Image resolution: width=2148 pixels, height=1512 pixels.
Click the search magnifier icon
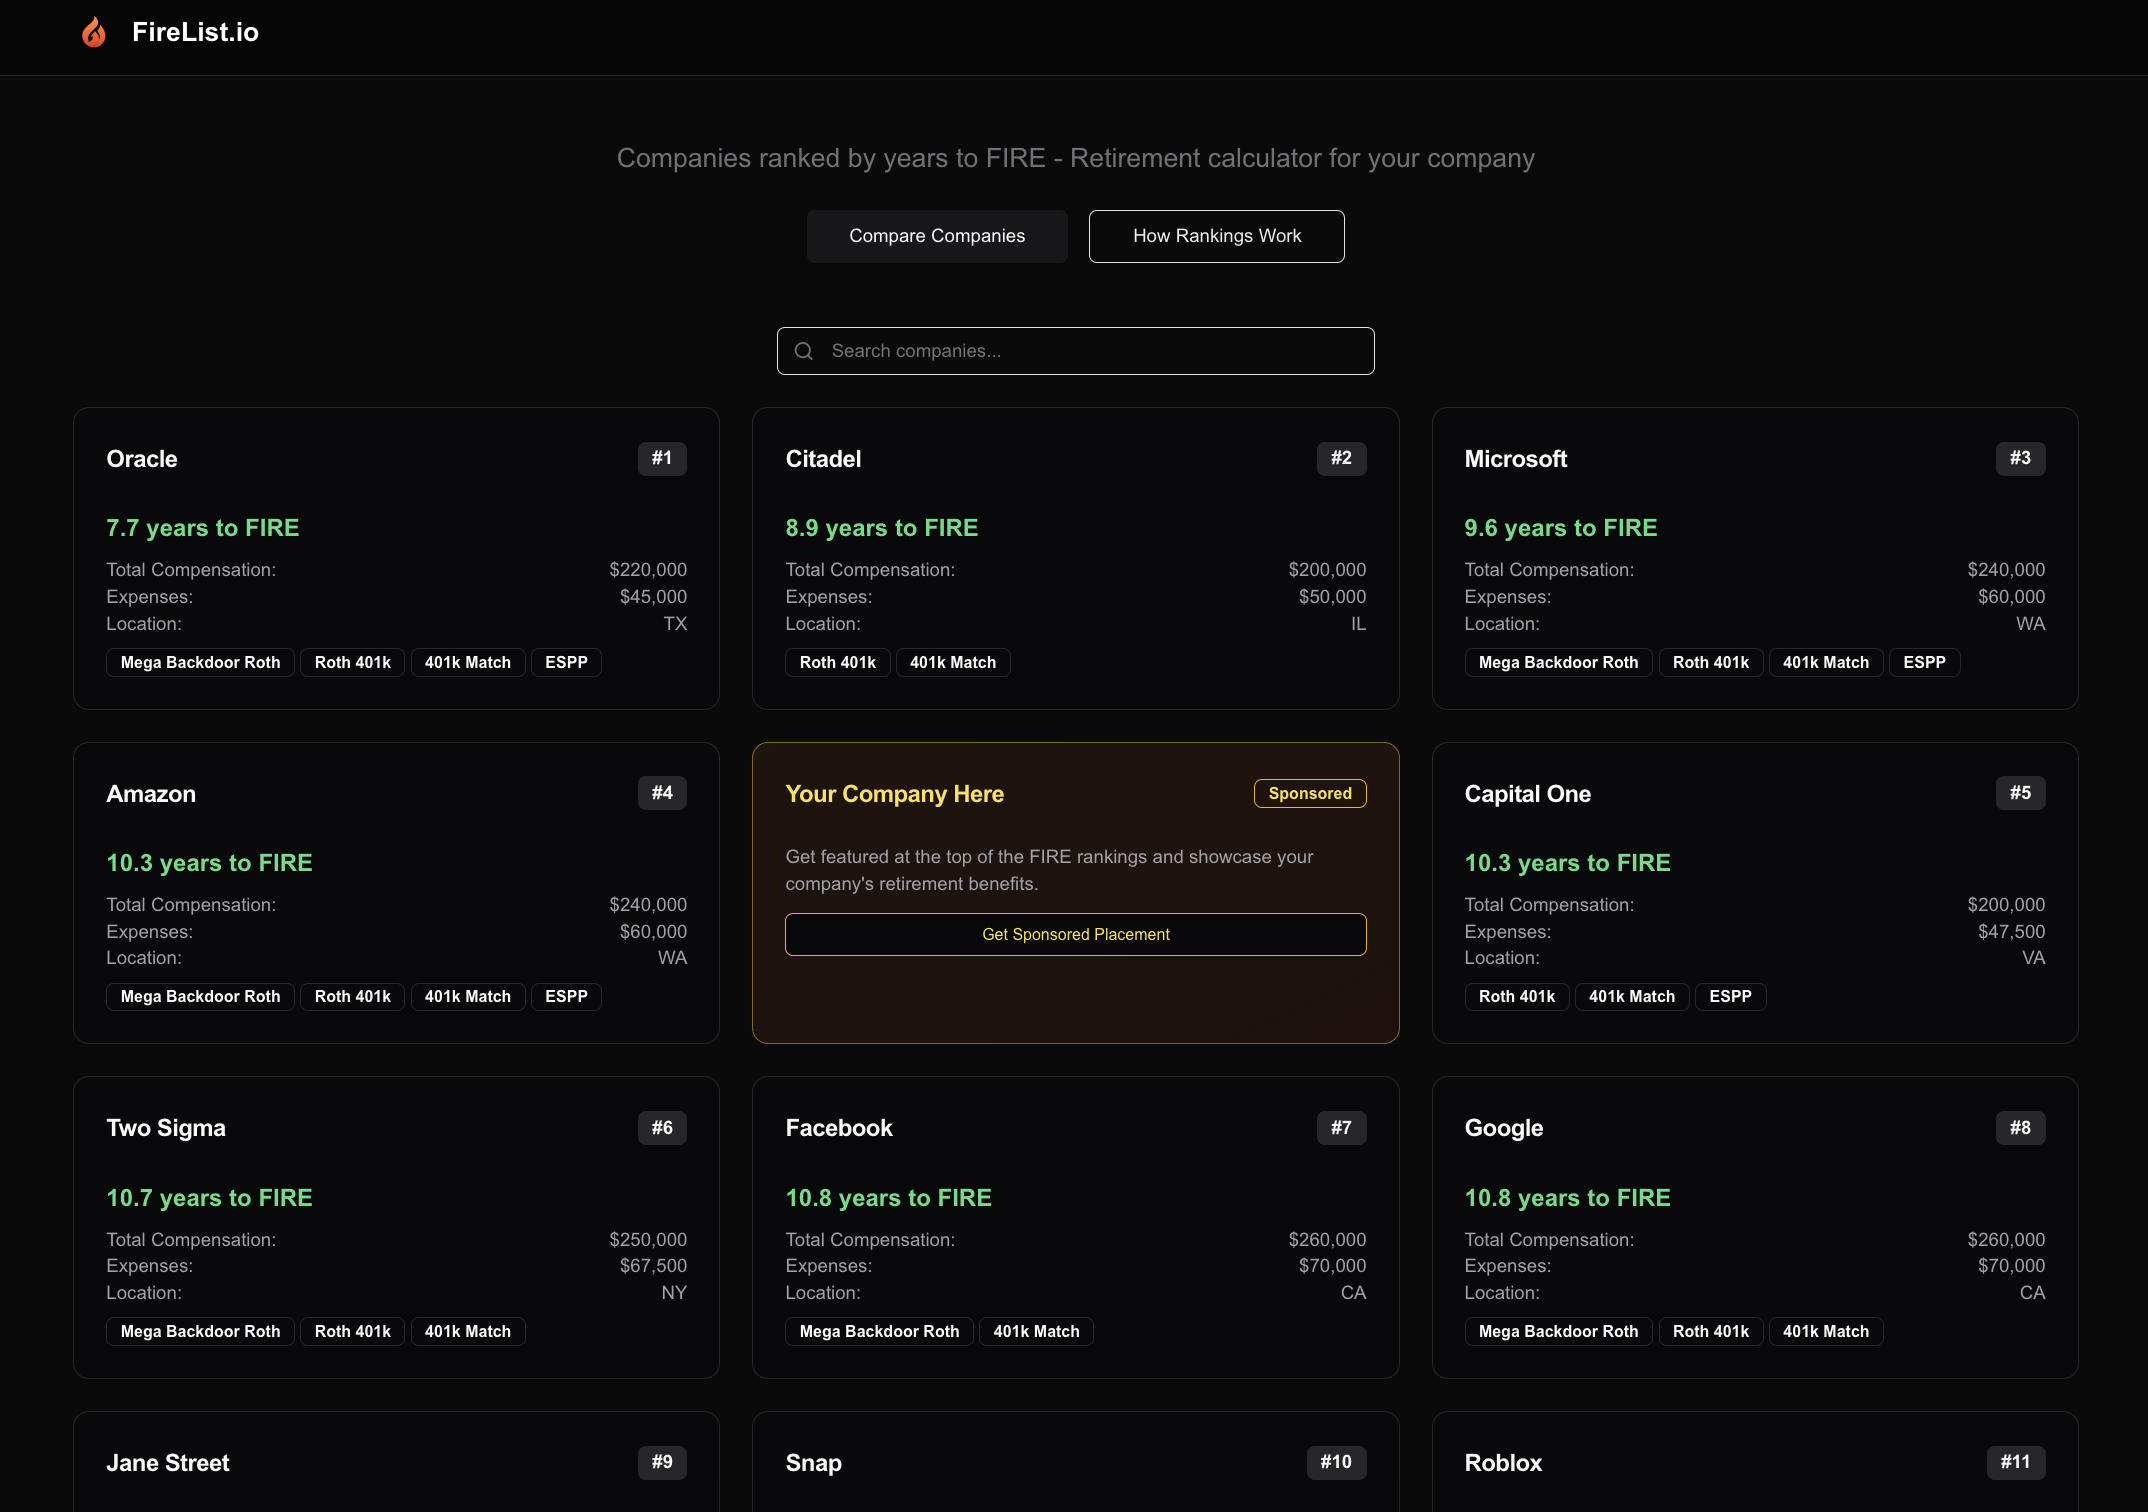click(x=804, y=351)
